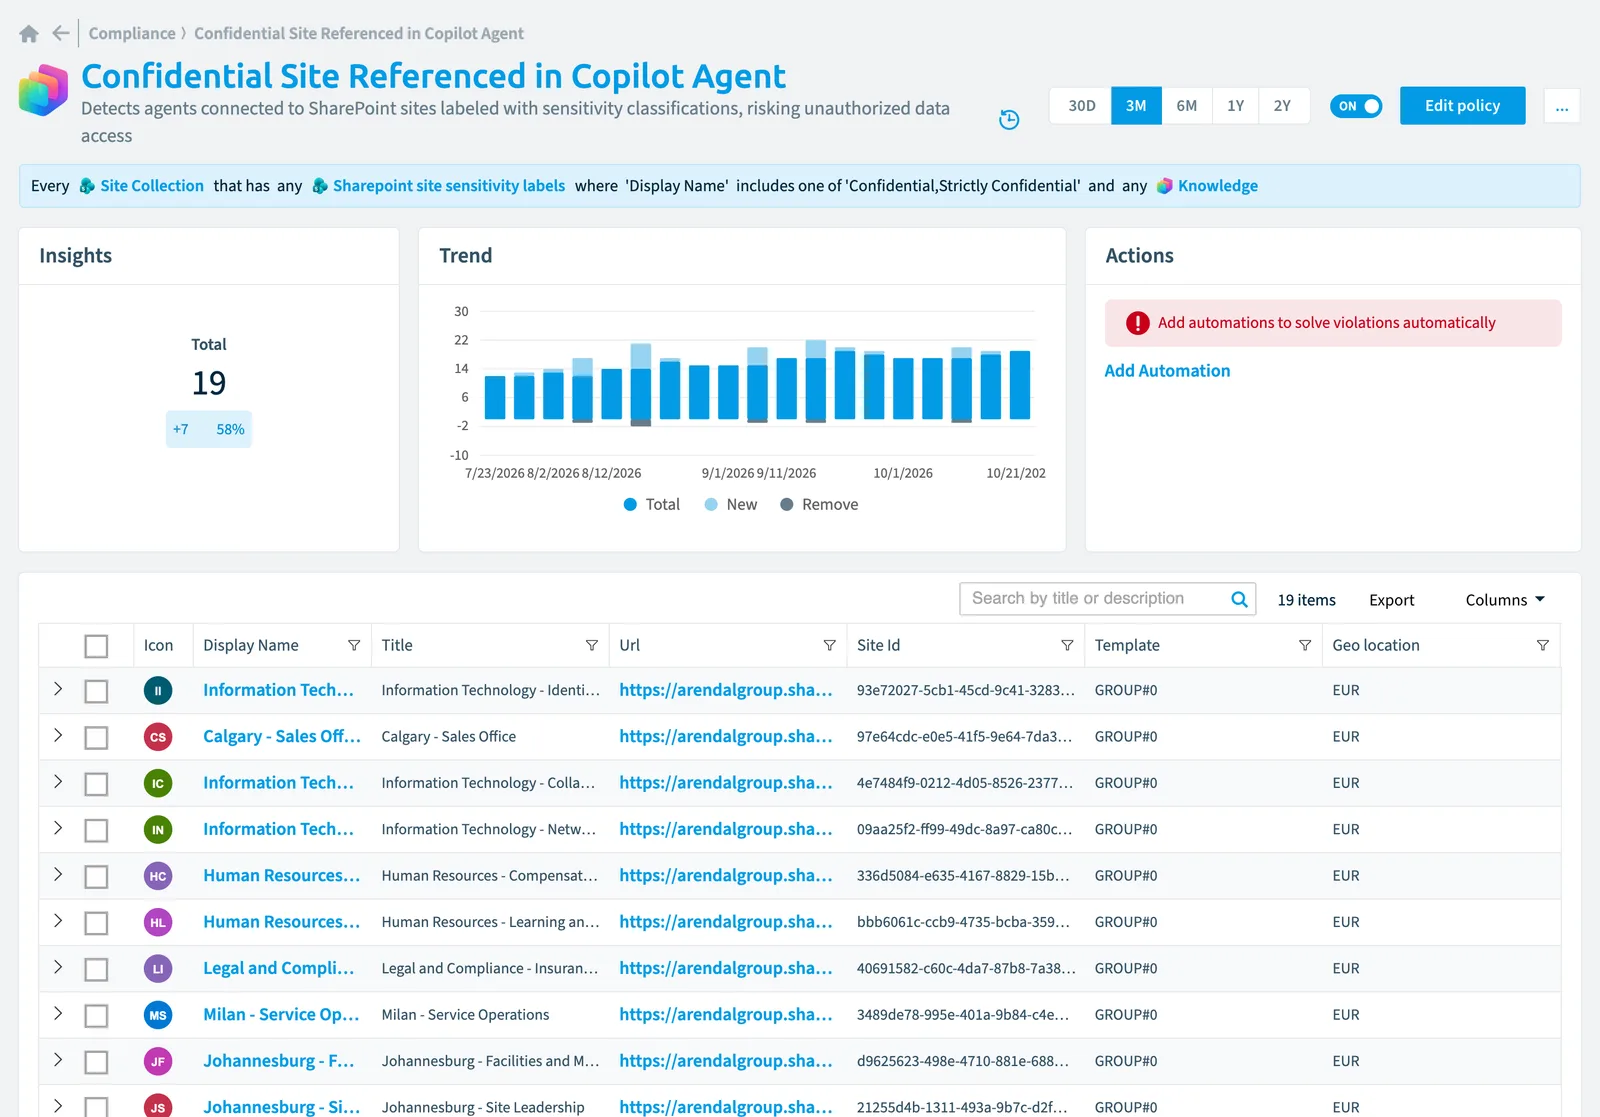
Task: Click the Export button
Action: (x=1391, y=600)
